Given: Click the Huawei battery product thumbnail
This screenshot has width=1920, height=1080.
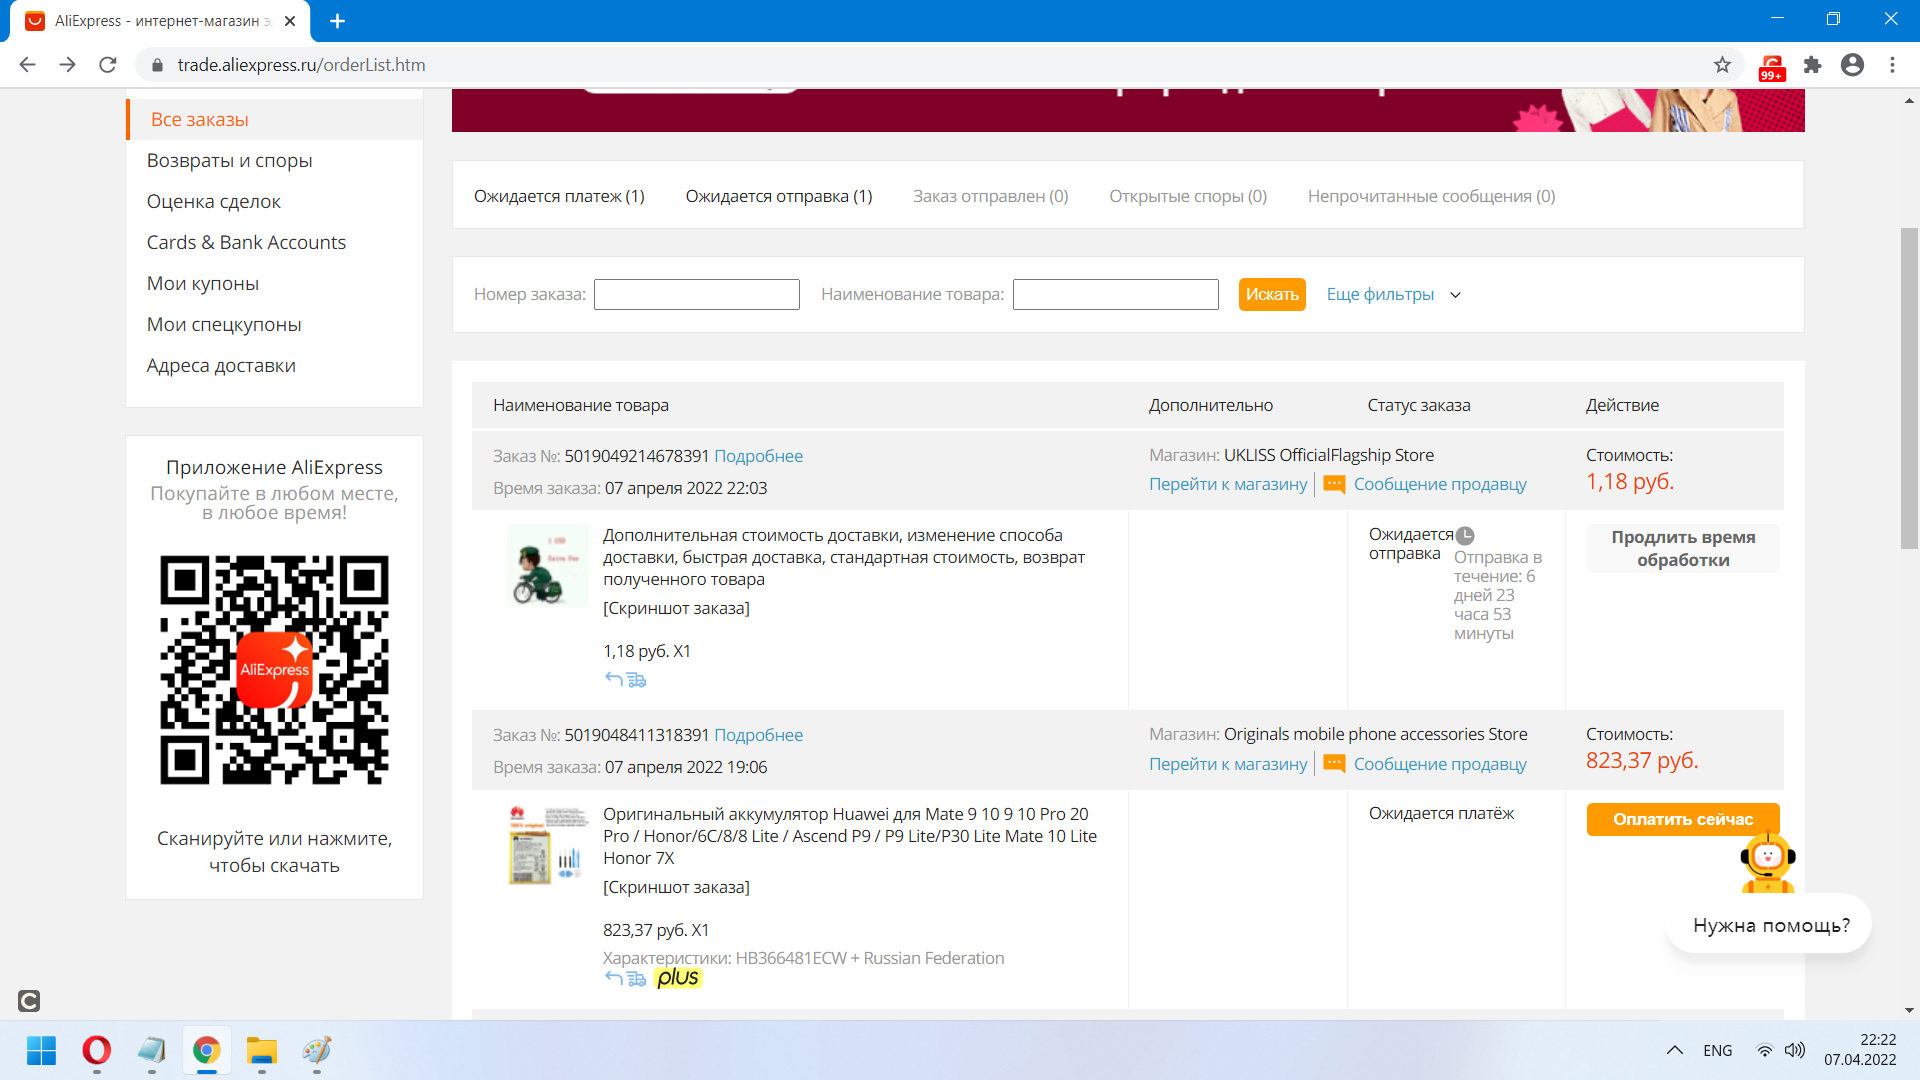Looking at the screenshot, I should point(548,845).
